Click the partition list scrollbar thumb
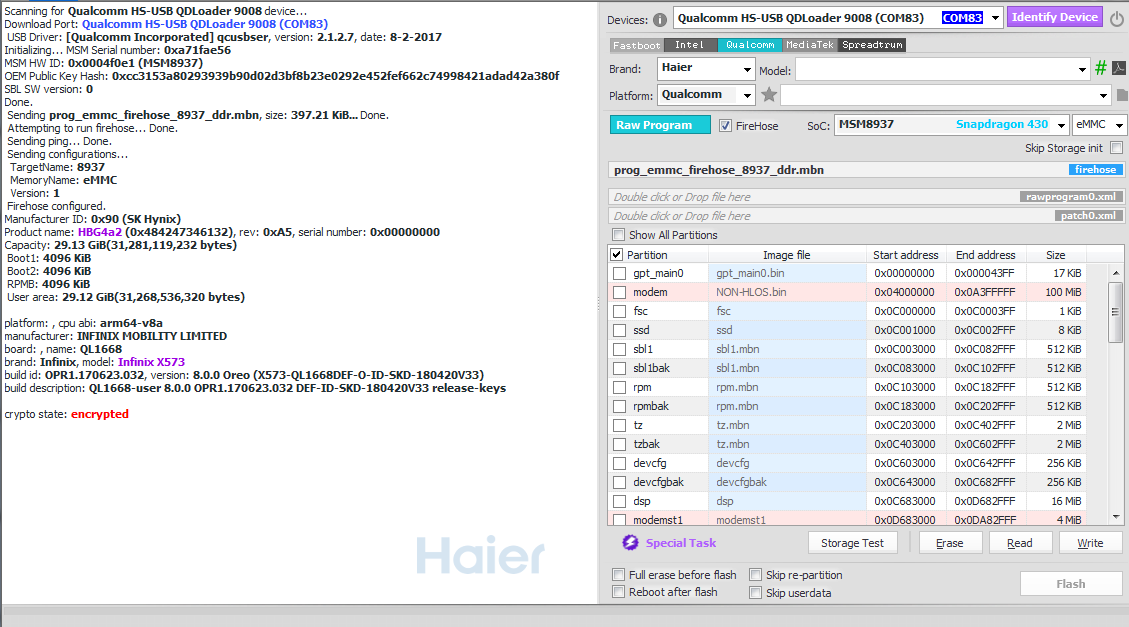Image resolution: width=1129 pixels, height=627 pixels. (x=1115, y=312)
